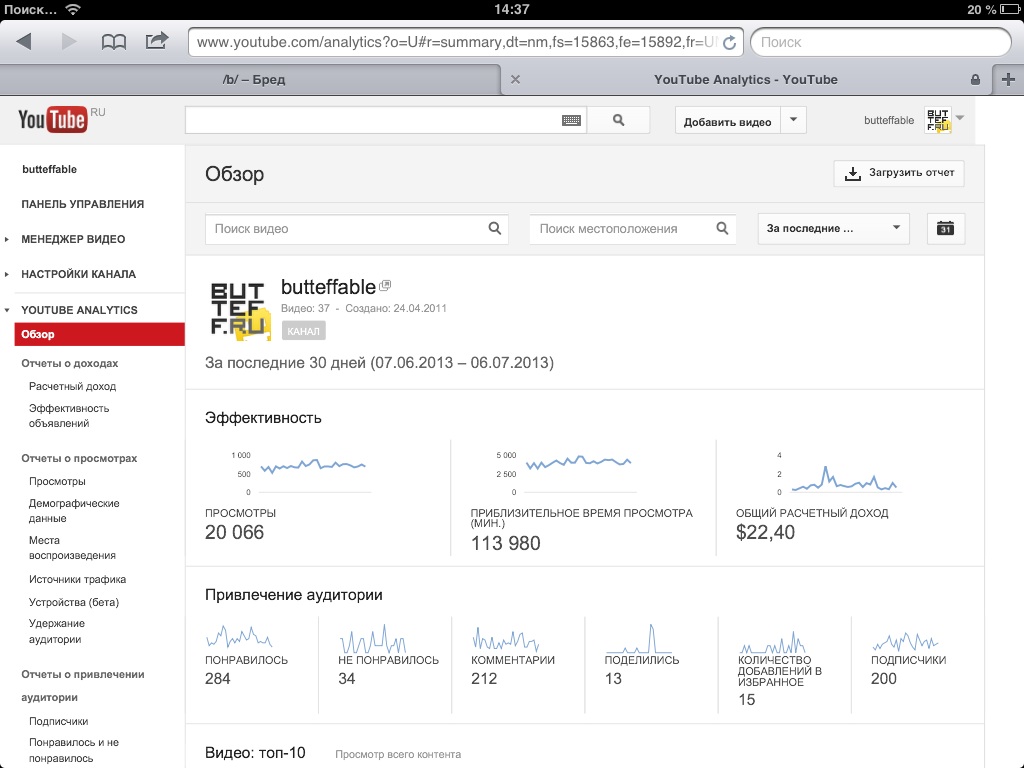This screenshot has height=768, width=1024.
Task: Click the butteffable username in the header
Action: [889, 120]
